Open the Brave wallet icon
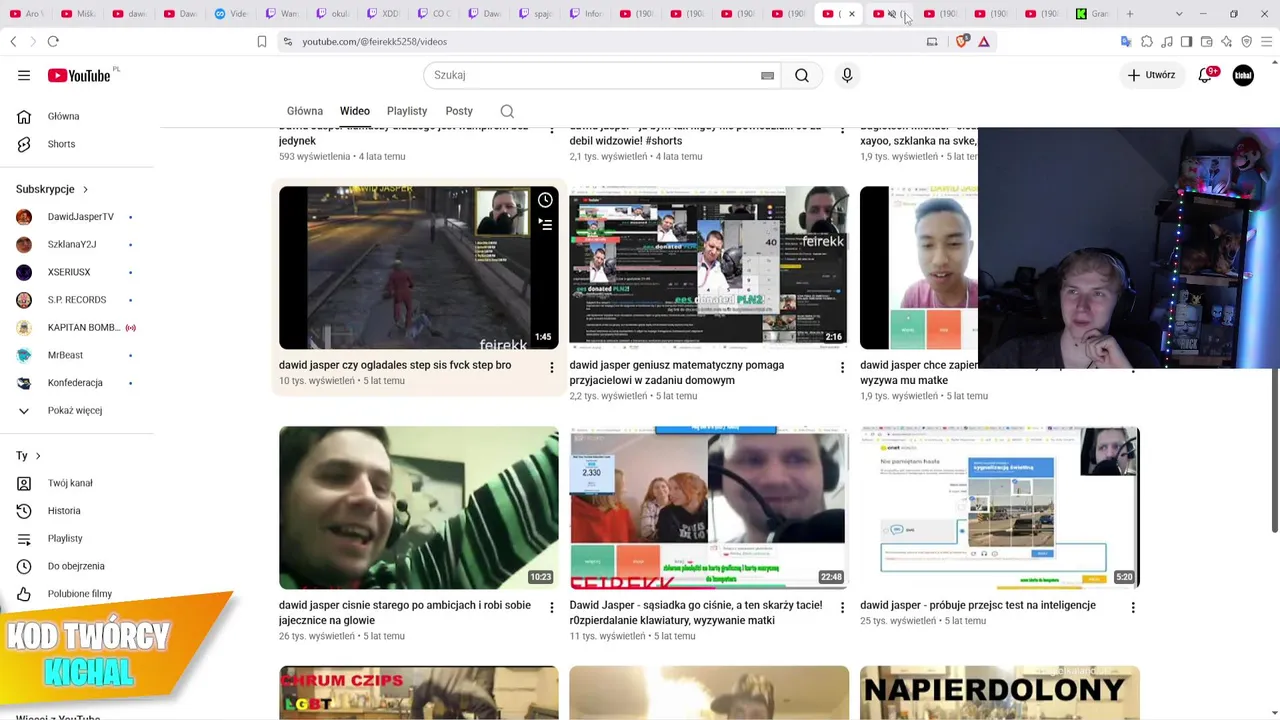The width and height of the screenshot is (1280, 720). coord(1206,41)
